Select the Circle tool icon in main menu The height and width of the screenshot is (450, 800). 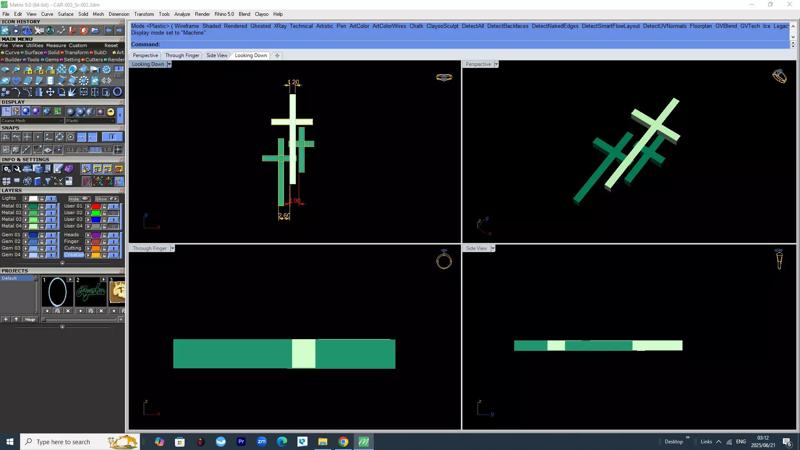pos(117,92)
